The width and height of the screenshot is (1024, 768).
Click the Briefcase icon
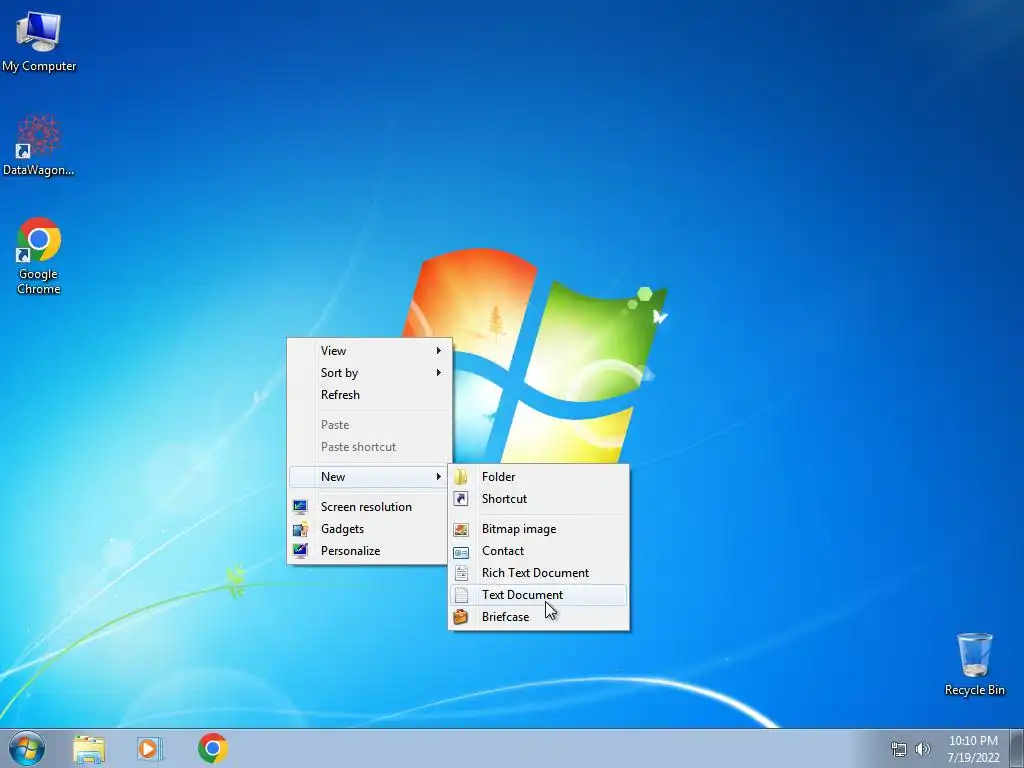461,616
